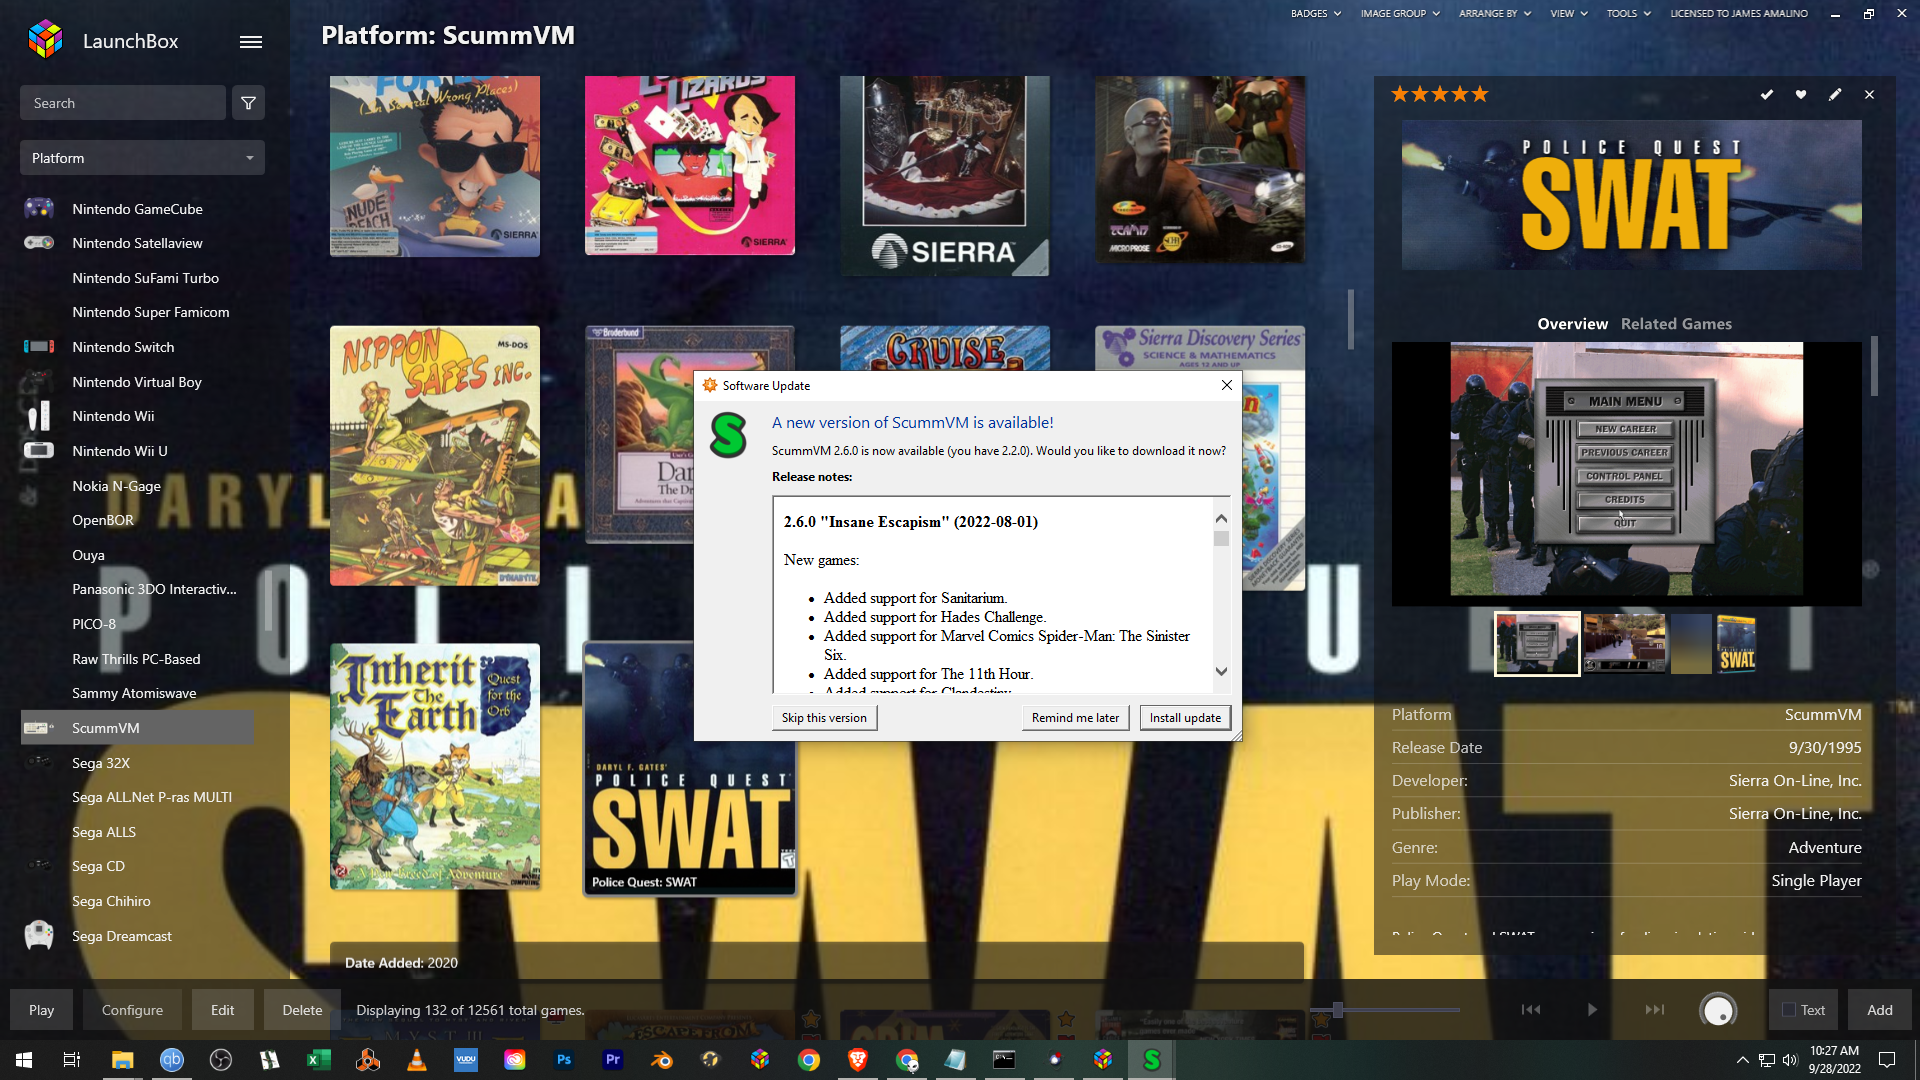This screenshot has width=1920, height=1080.
Task: Close the Software Update dialog
Action: (x=1226, y=385)
